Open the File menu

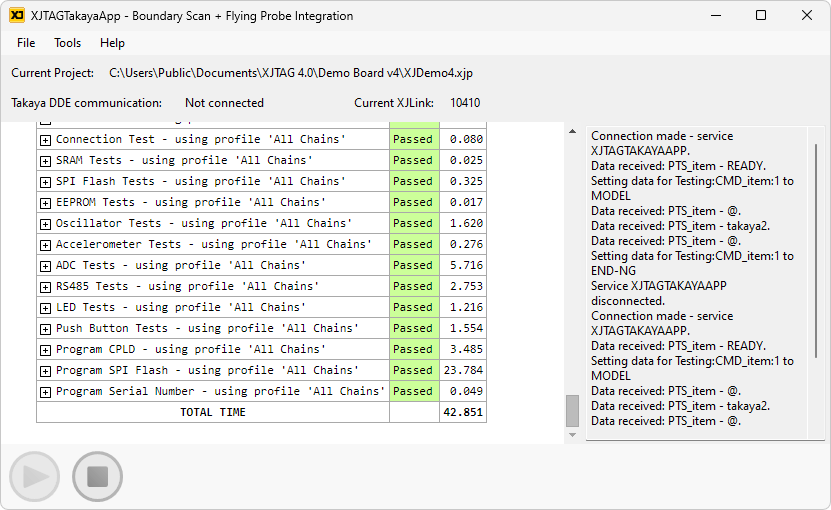(26, 43)
